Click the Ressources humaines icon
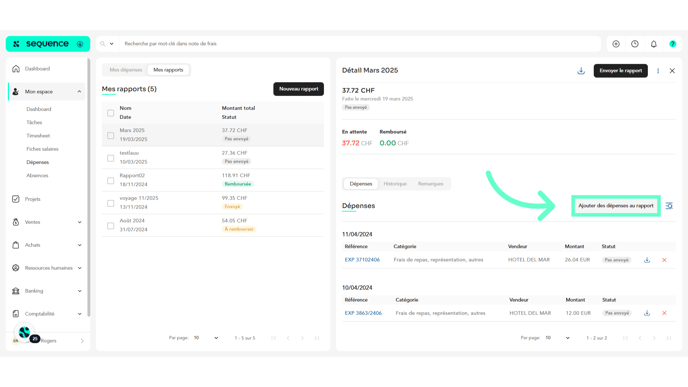This screenshot has height=387, width=688. pyautogui.click(x=16, y=268)
